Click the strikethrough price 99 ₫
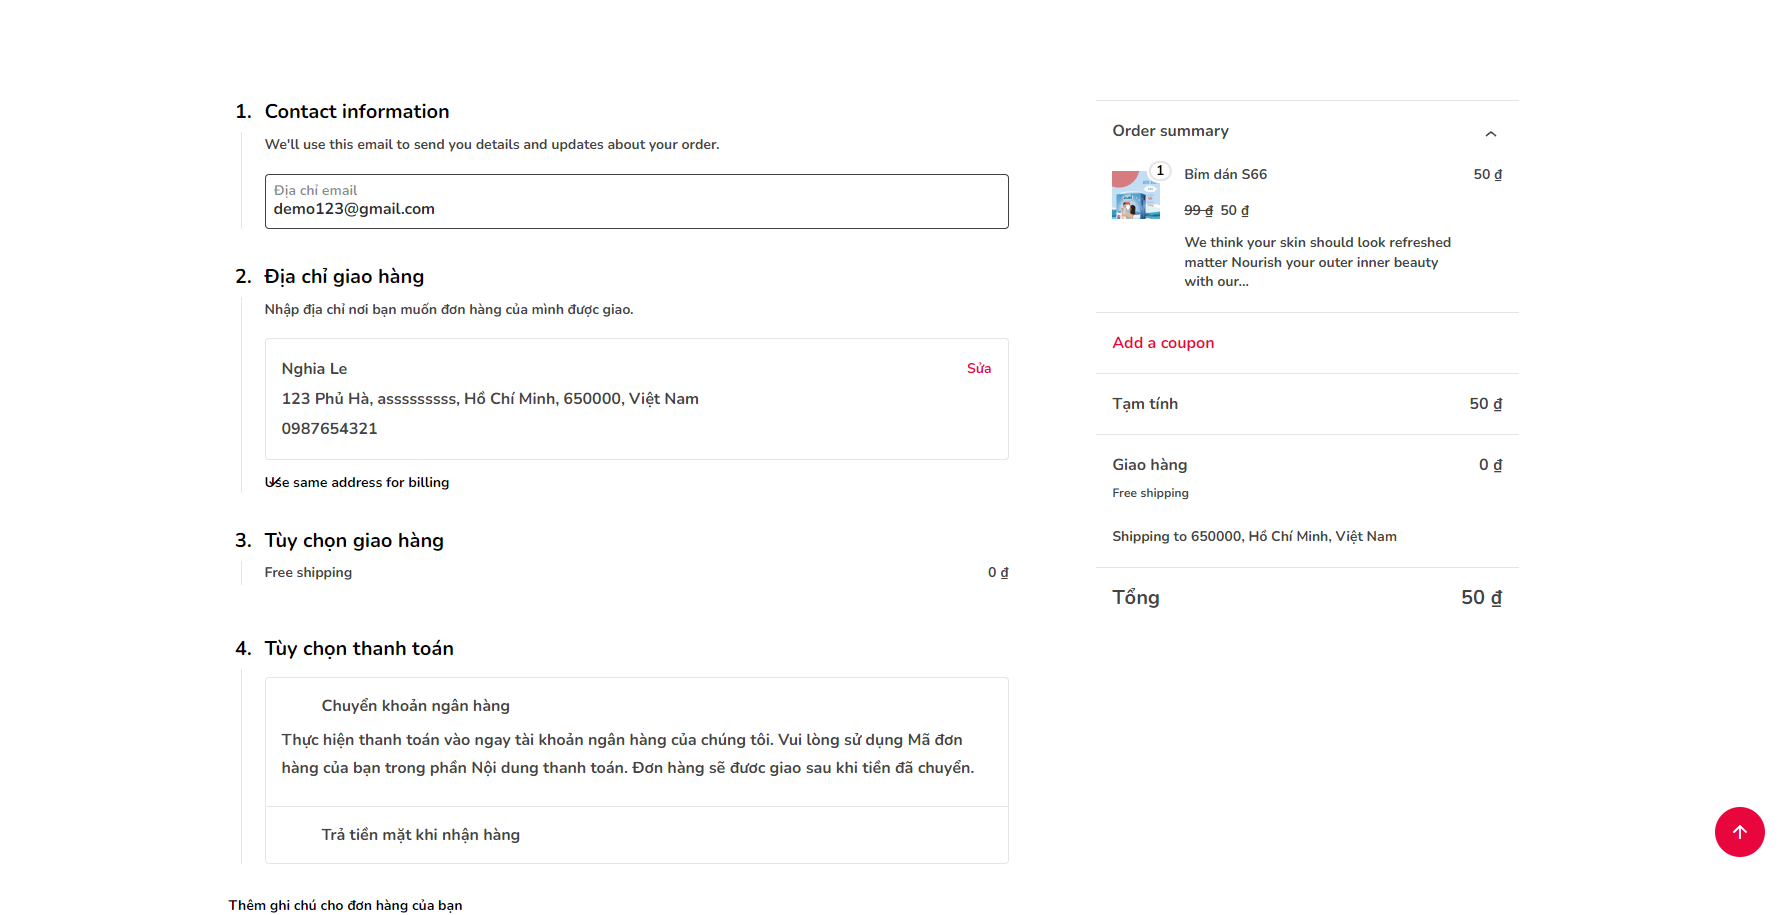Viewport: 1792px width, 915px height. 1198,210
